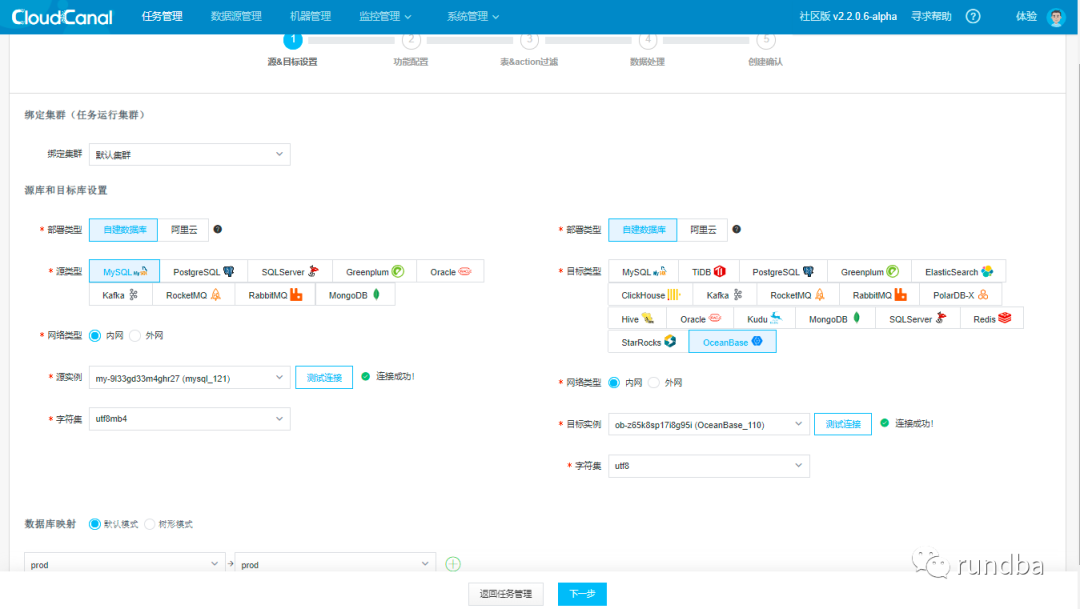Select source network type 外网 radio
Viewport: 1080px width, 609px height.
(135, 336)
